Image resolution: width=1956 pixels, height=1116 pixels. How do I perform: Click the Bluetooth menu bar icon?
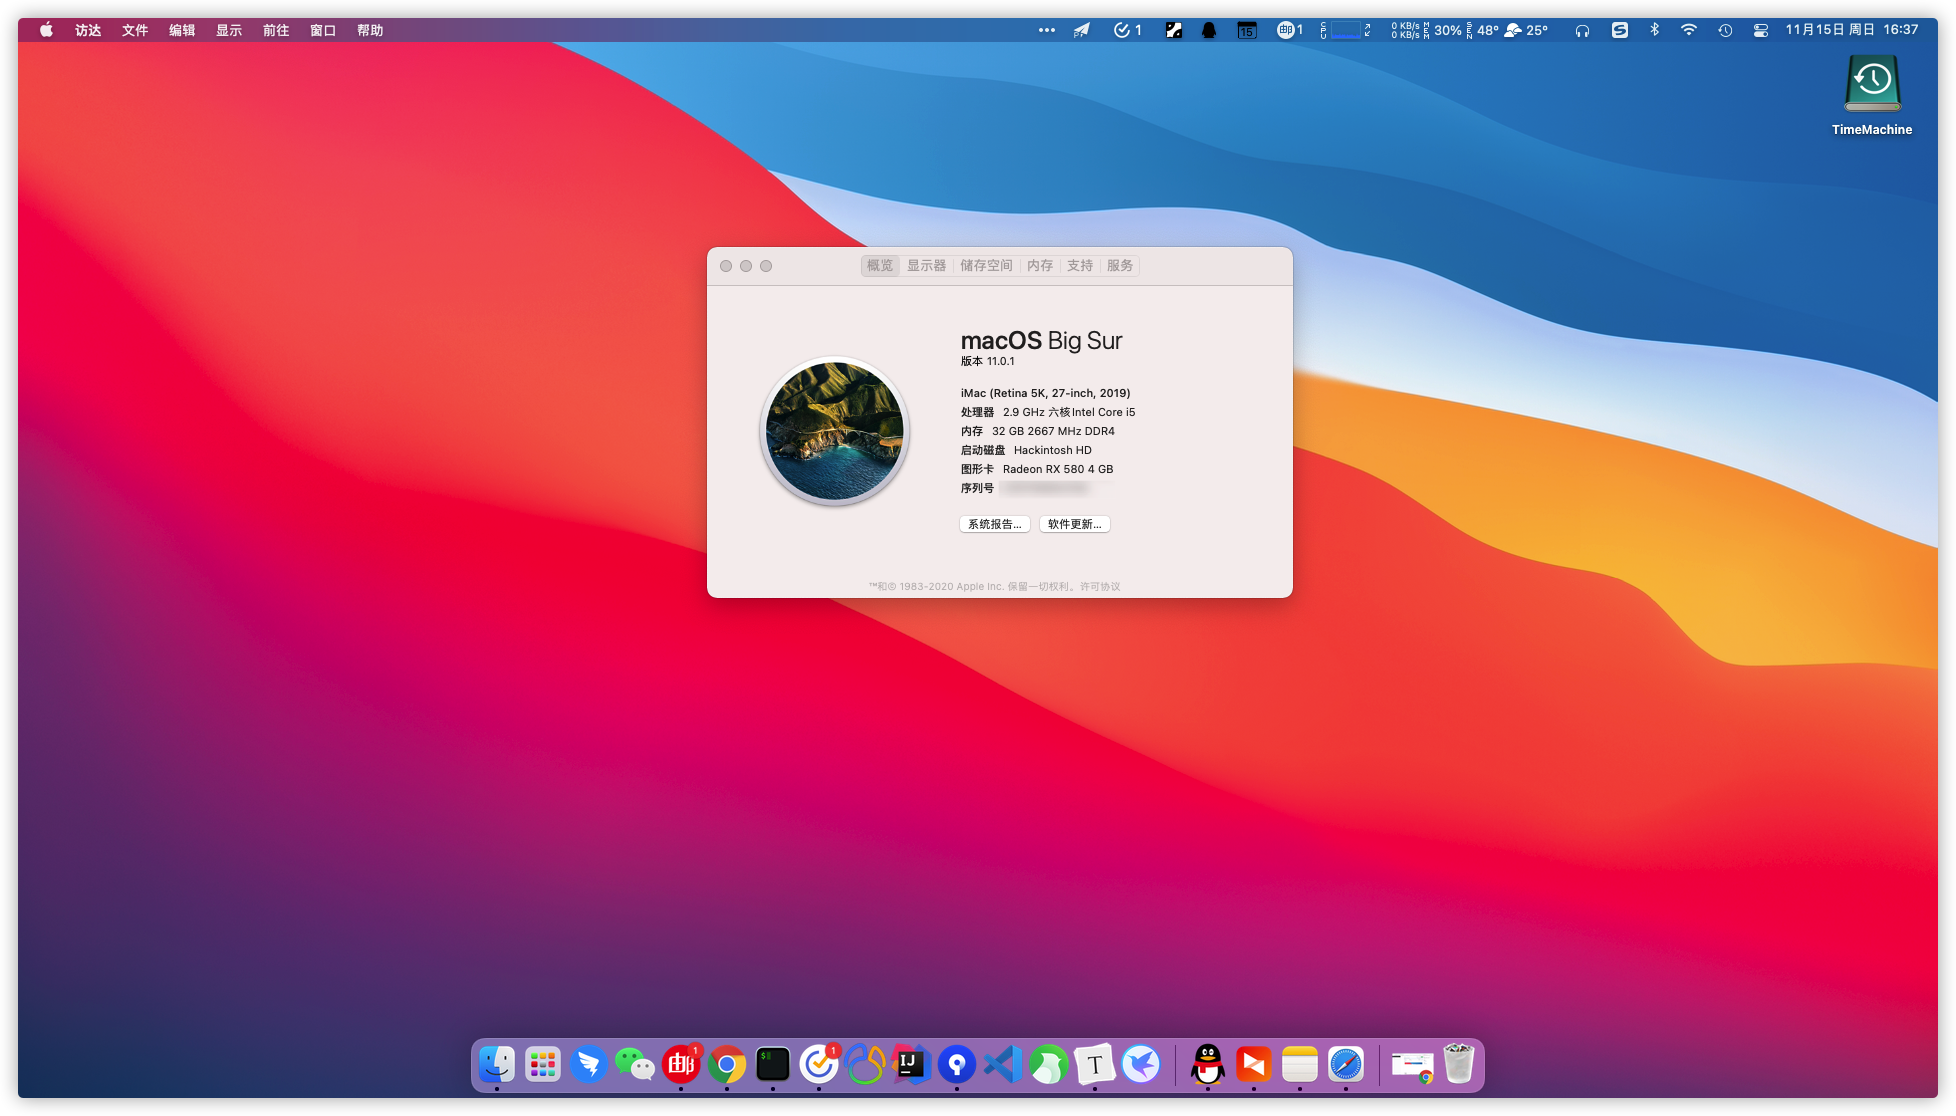pos(1655,30)
